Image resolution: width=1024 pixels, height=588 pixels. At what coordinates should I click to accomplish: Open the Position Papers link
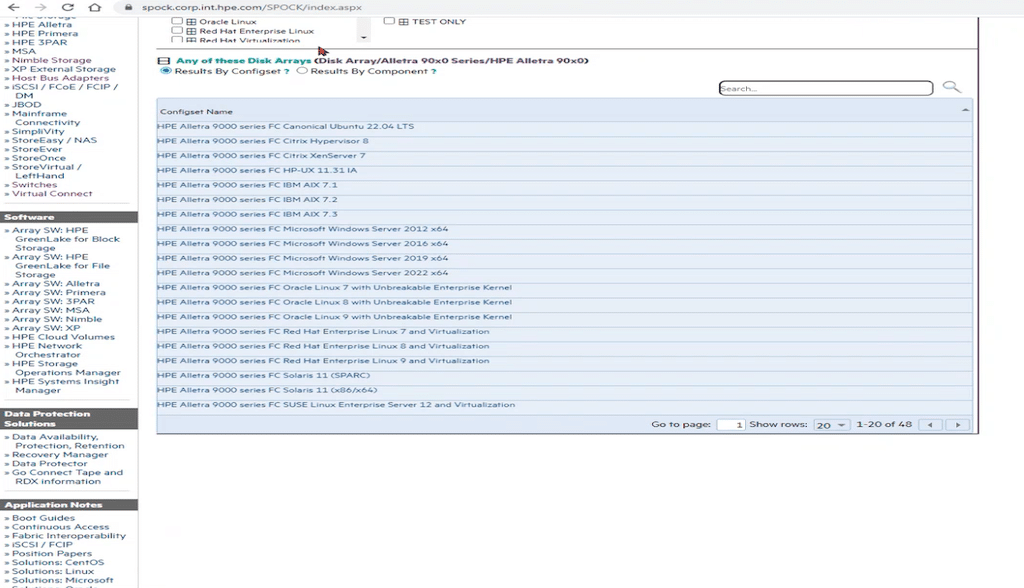[x=52, y=553]
